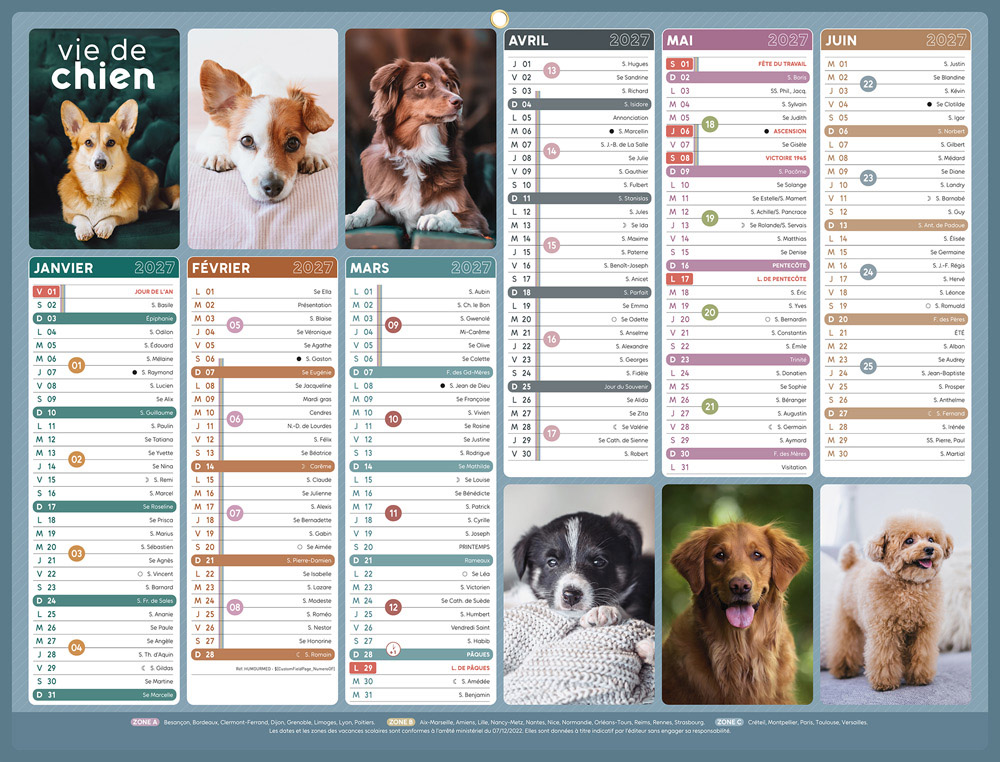Click the hanging hole ring at top

click(x=499, y=18)
